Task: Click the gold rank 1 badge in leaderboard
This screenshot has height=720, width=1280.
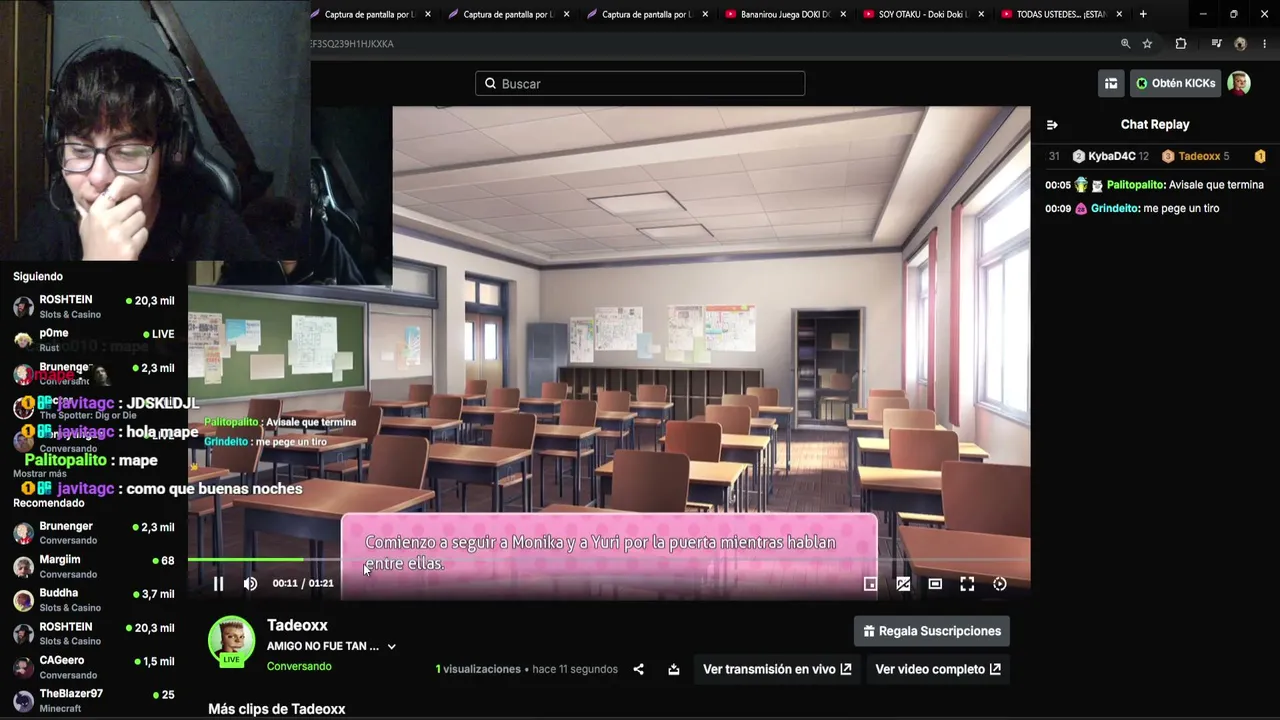Action: click(x=1260, y=156)
